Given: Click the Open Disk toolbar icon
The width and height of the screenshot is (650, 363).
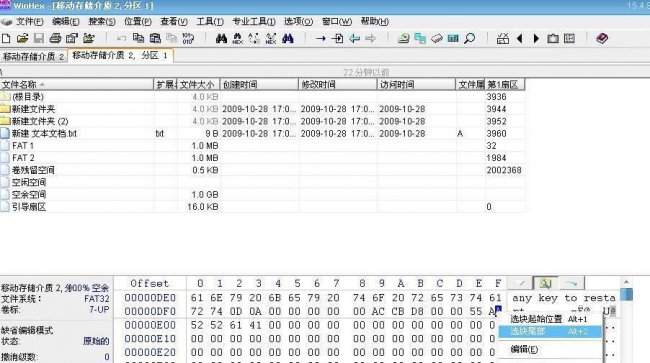Looking at the screenshot, I should (403, 39).
